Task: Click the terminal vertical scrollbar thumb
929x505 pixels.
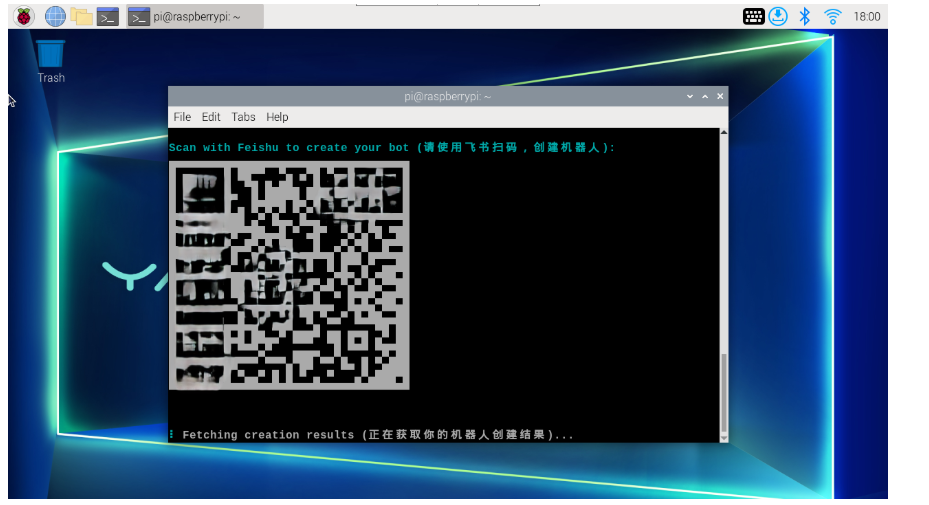Action: [723, 393]
